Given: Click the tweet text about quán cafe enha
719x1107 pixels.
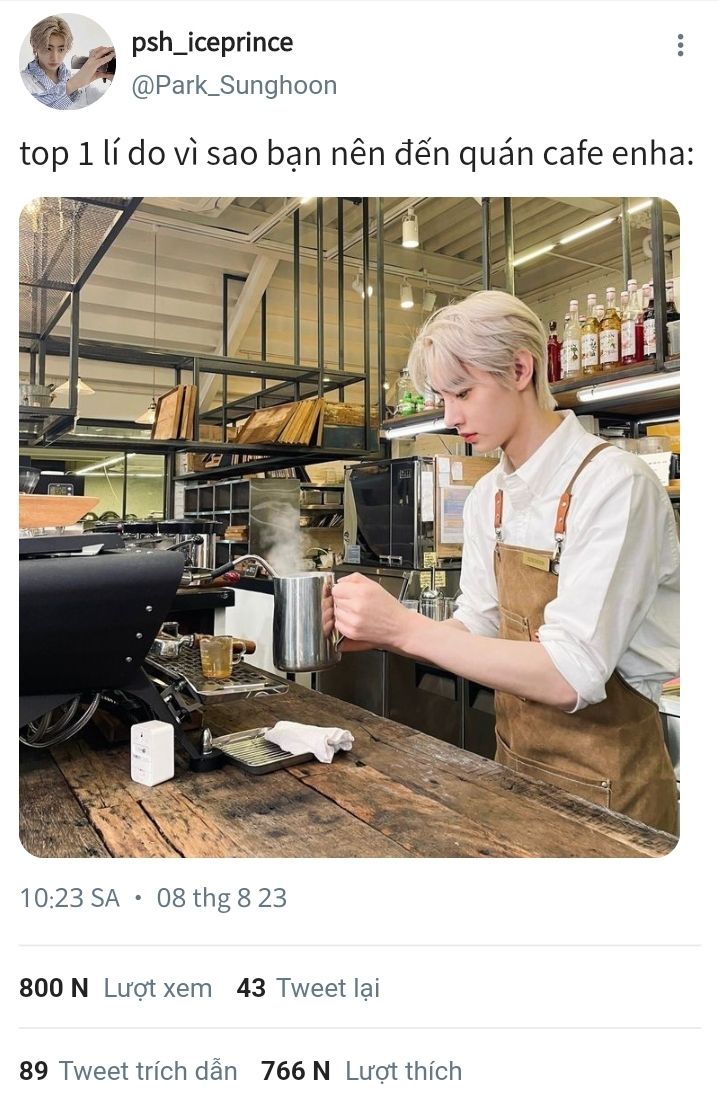Looking at the screenshot, I should (x=357, y=153).
